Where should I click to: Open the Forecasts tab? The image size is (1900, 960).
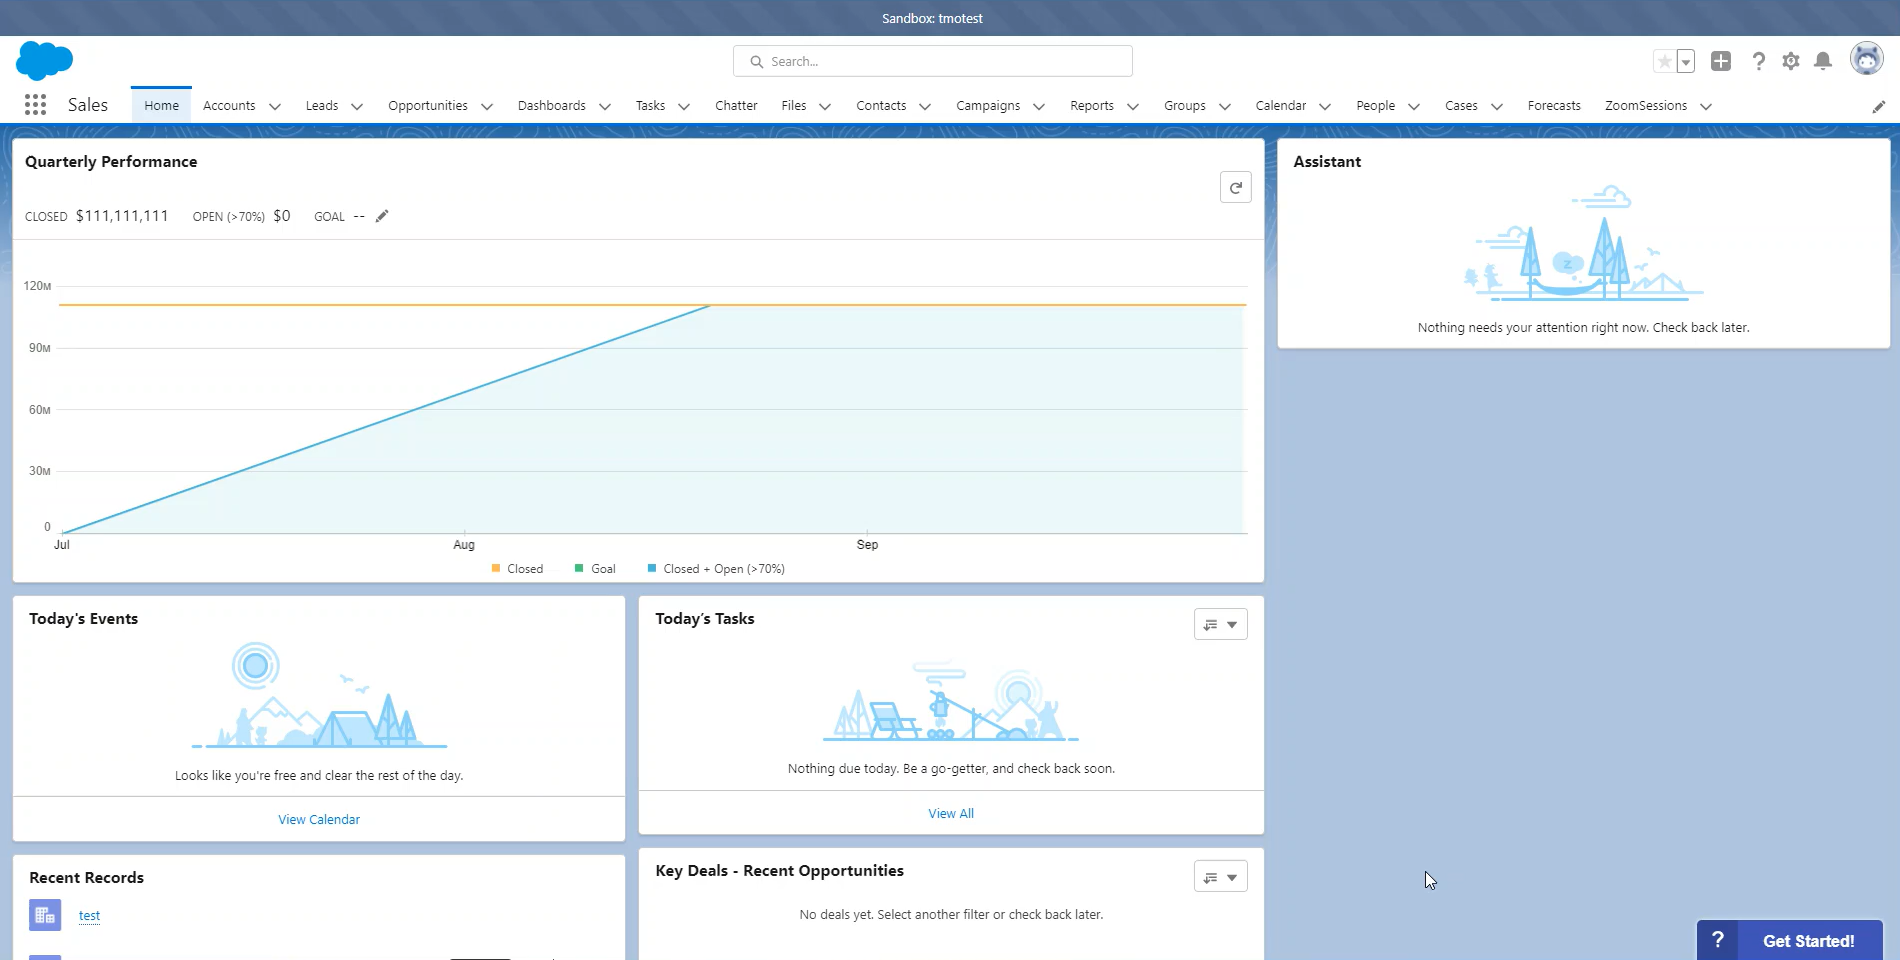(1554, 105)
